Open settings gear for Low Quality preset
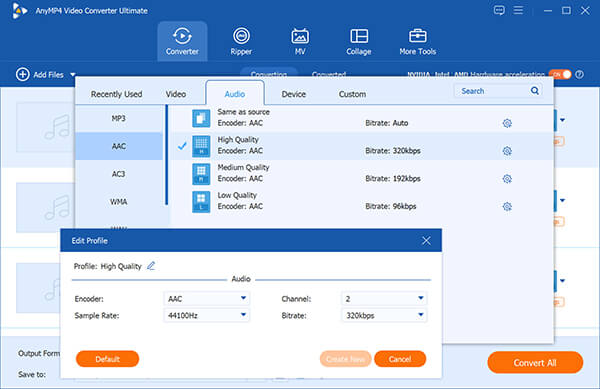The image size is (600, 389). coord(507,207)
